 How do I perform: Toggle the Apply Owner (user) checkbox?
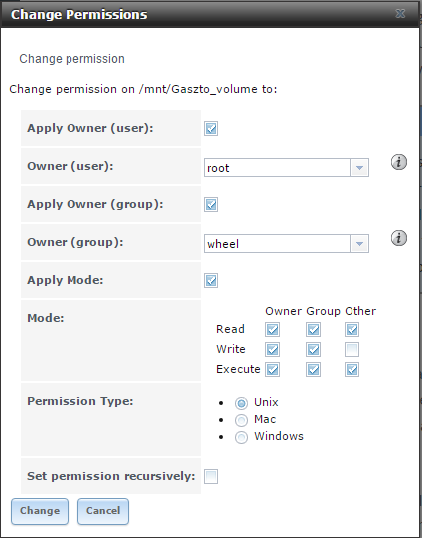[x=211, y=129]
